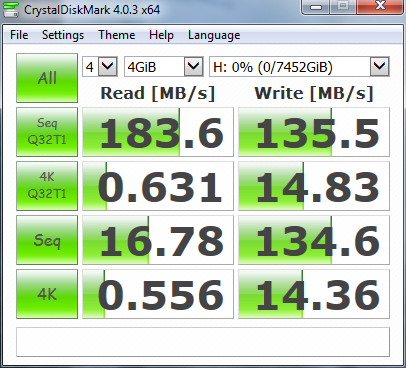406x368 pixels.
Task: Click the Write [MB/s] column header
Action: (314, 93)
